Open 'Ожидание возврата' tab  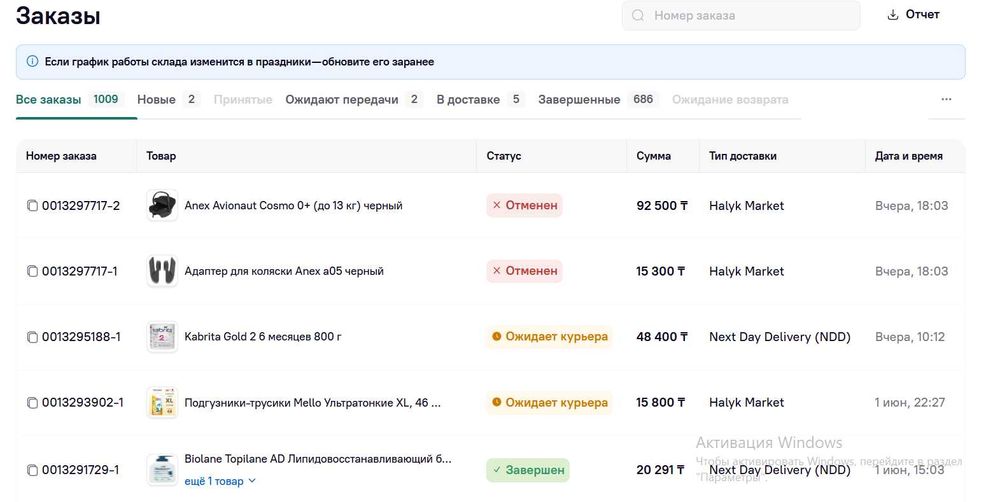pyautogui.click(x=730, y=100)
